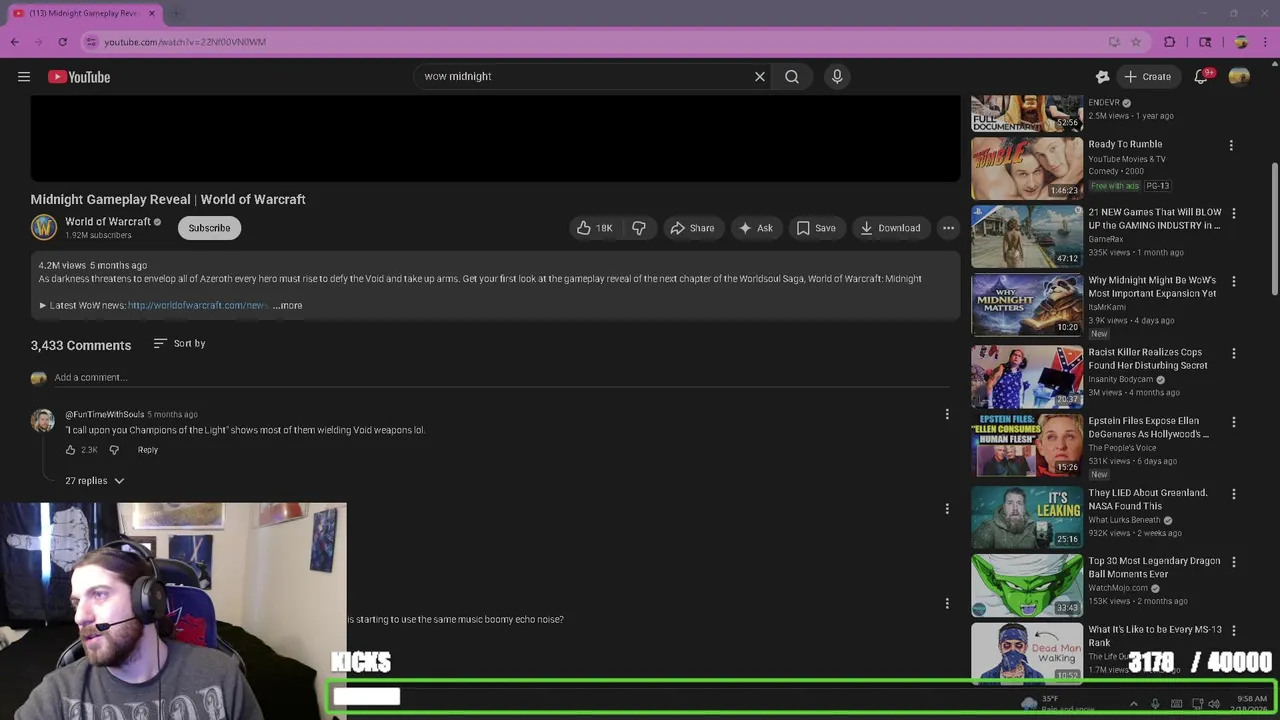View site information icon in address bar
The image size is (1280, 720).
91,42
